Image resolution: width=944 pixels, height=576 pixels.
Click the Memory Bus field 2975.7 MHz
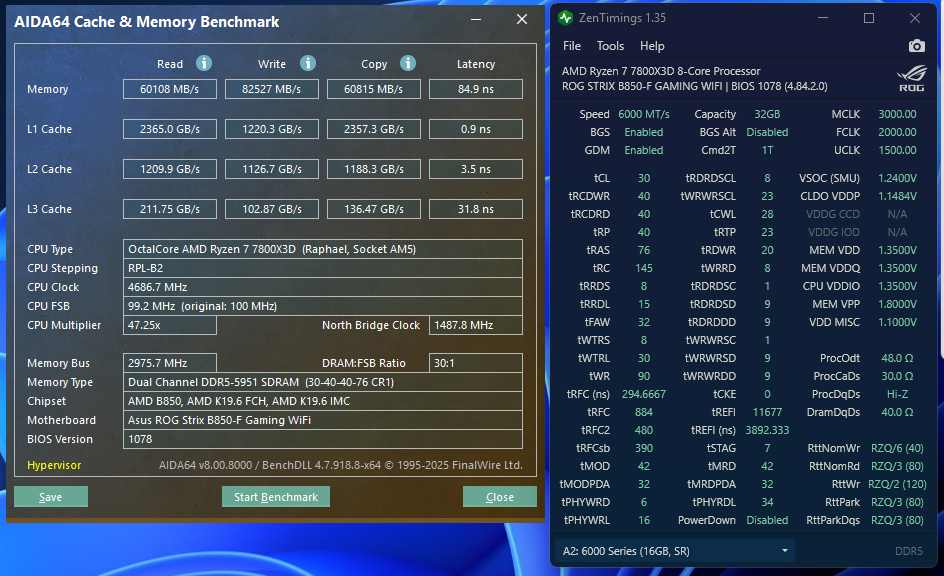pyautogui.click(x=170, y=363)
